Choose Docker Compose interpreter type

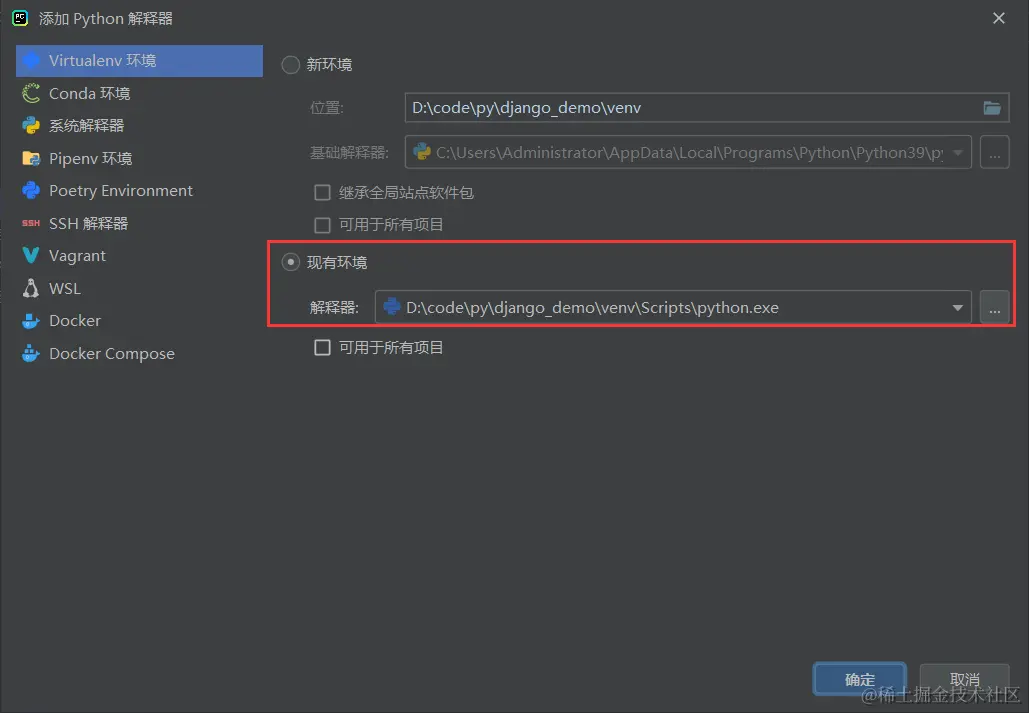pyautogui.click(x=139, y=353)
